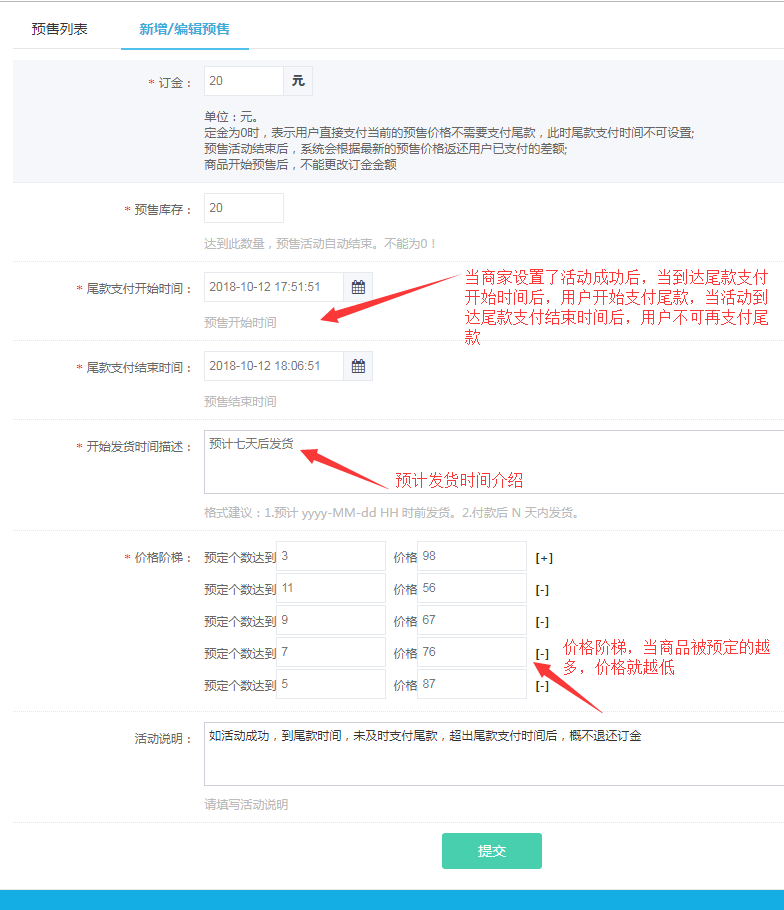Open calendar for final payment end time
784x910 pixels.
[358, 366]
